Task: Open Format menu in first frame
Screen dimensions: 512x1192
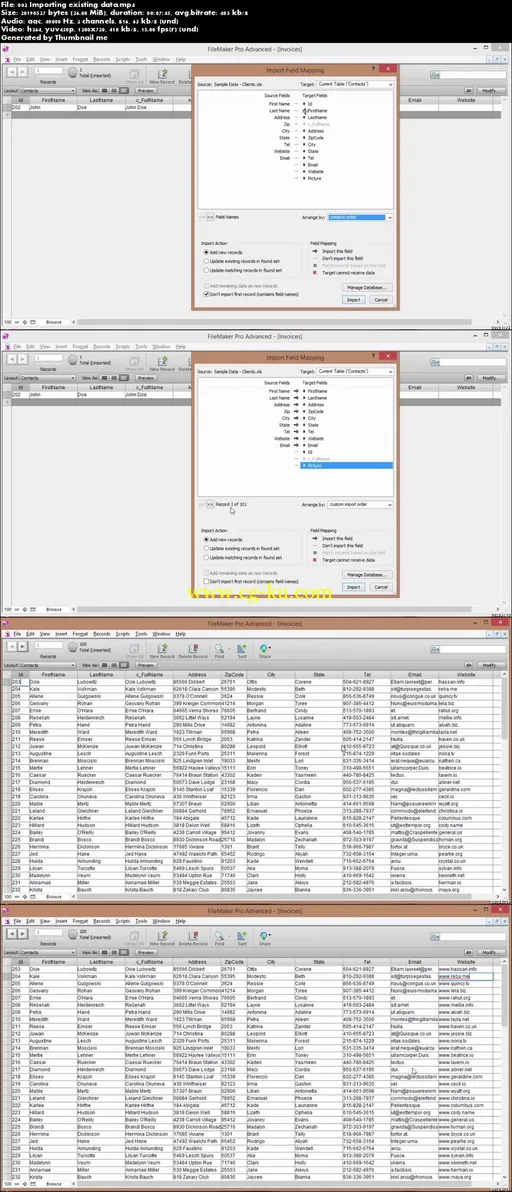Action: 80,59
